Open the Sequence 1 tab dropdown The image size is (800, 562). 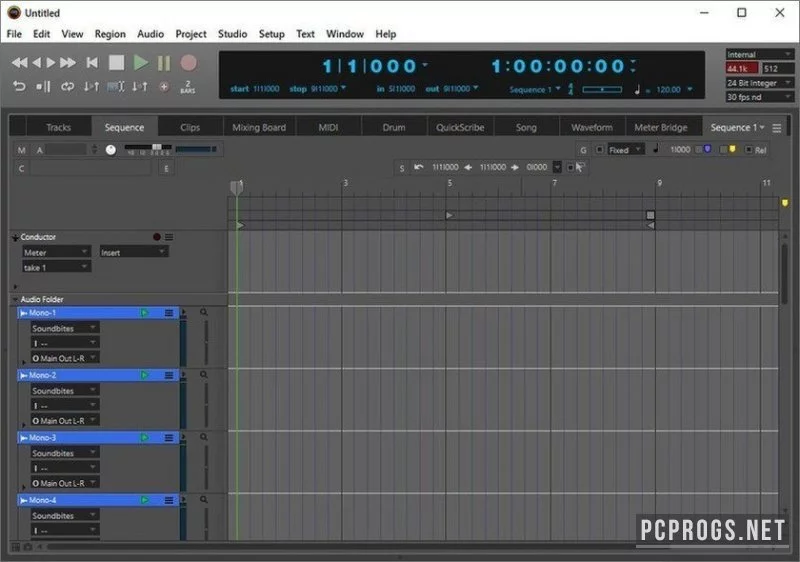pyautogui.click(x=737, y=127)
